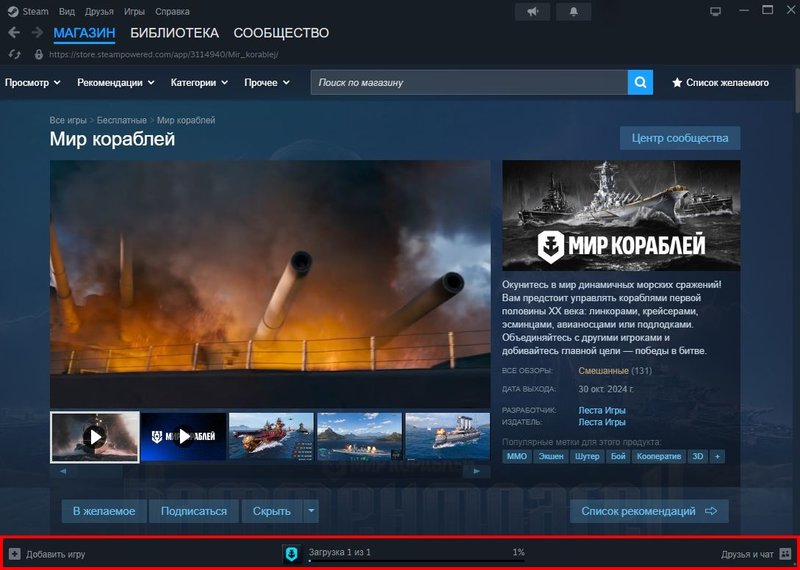Select the Бой tag
The width and height of the screenshot is (800, 570).
click(x=618, y=457)
